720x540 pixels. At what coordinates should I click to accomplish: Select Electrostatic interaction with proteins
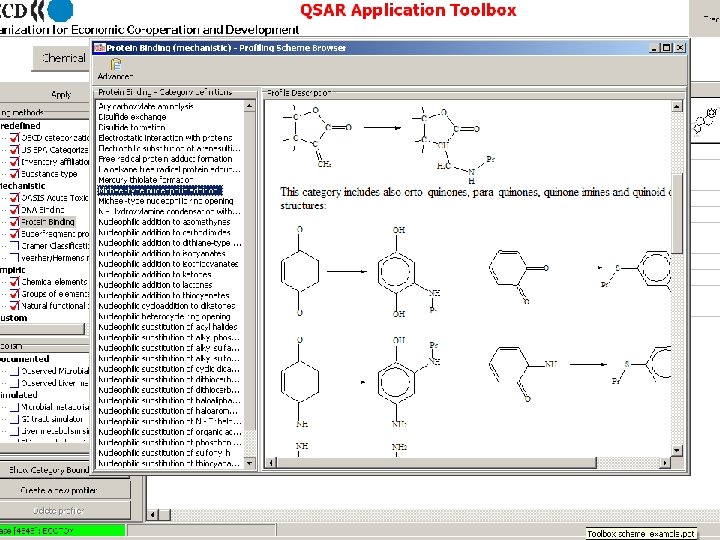coord(165,138)
